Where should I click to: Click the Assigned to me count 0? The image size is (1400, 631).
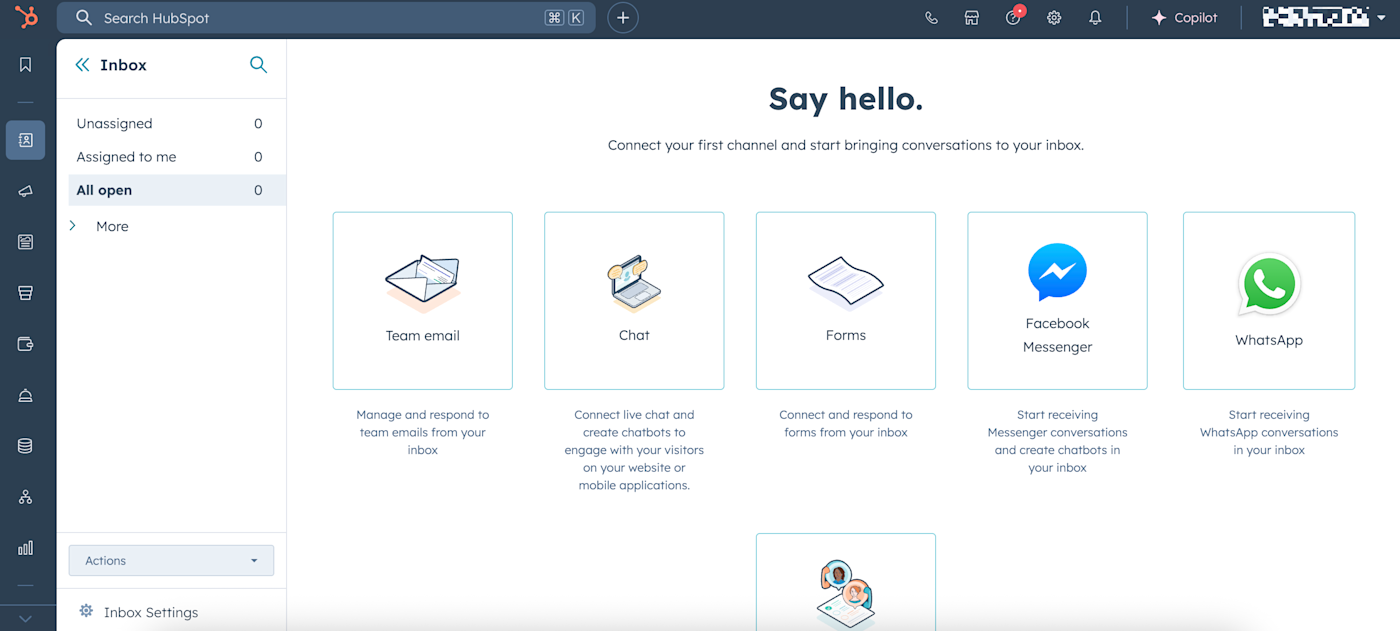click(258, 157)
